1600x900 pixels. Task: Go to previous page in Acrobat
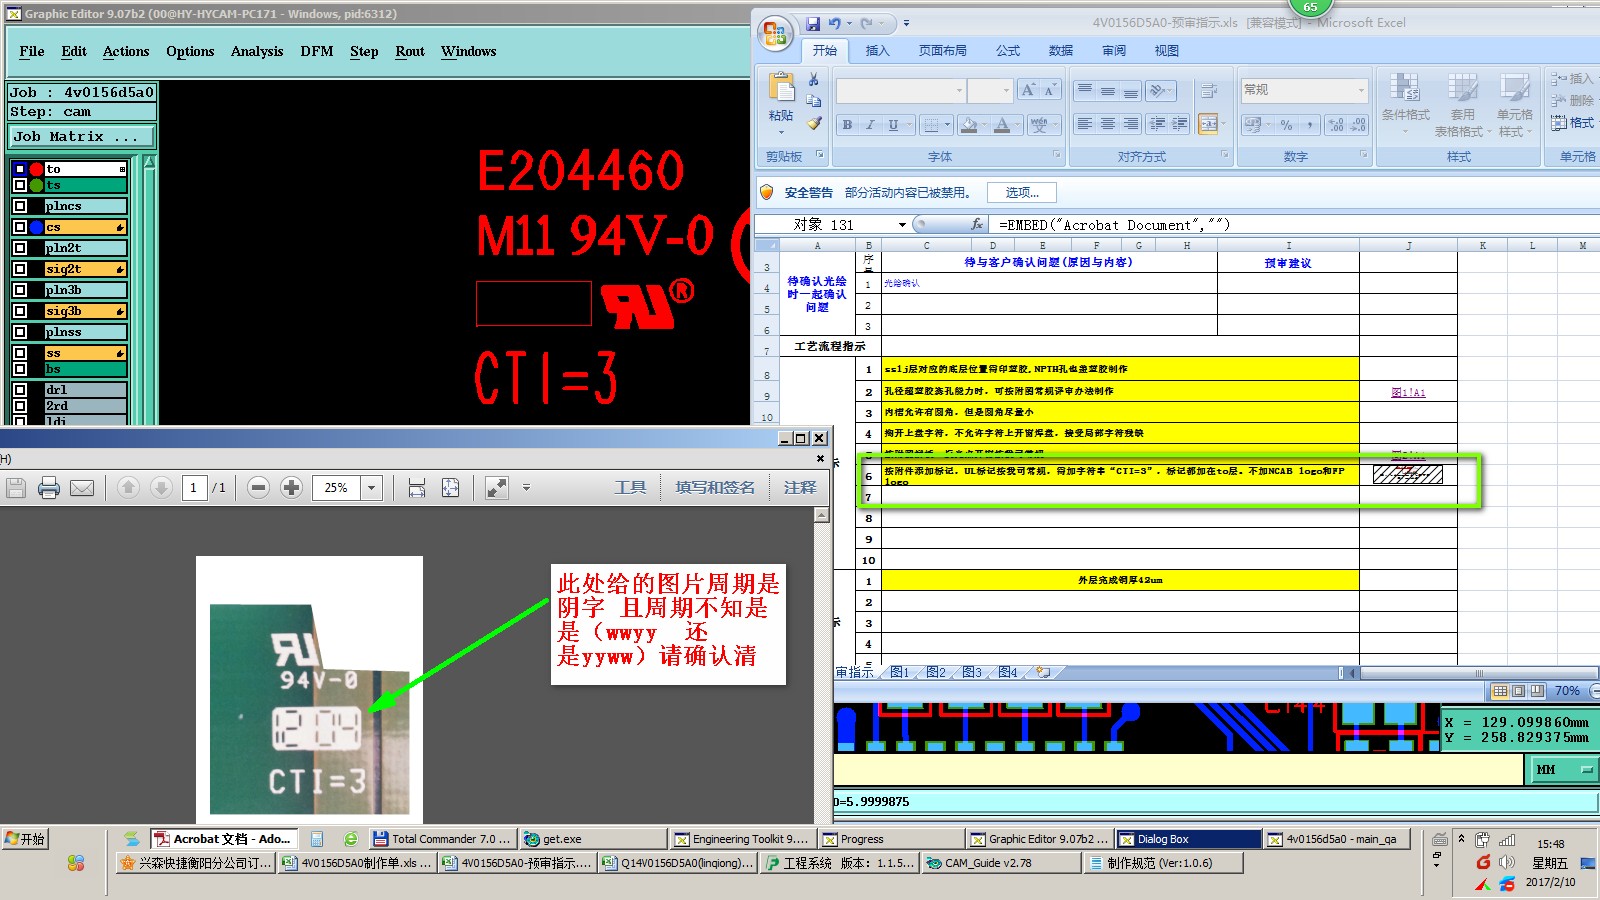tap(128, 488)
